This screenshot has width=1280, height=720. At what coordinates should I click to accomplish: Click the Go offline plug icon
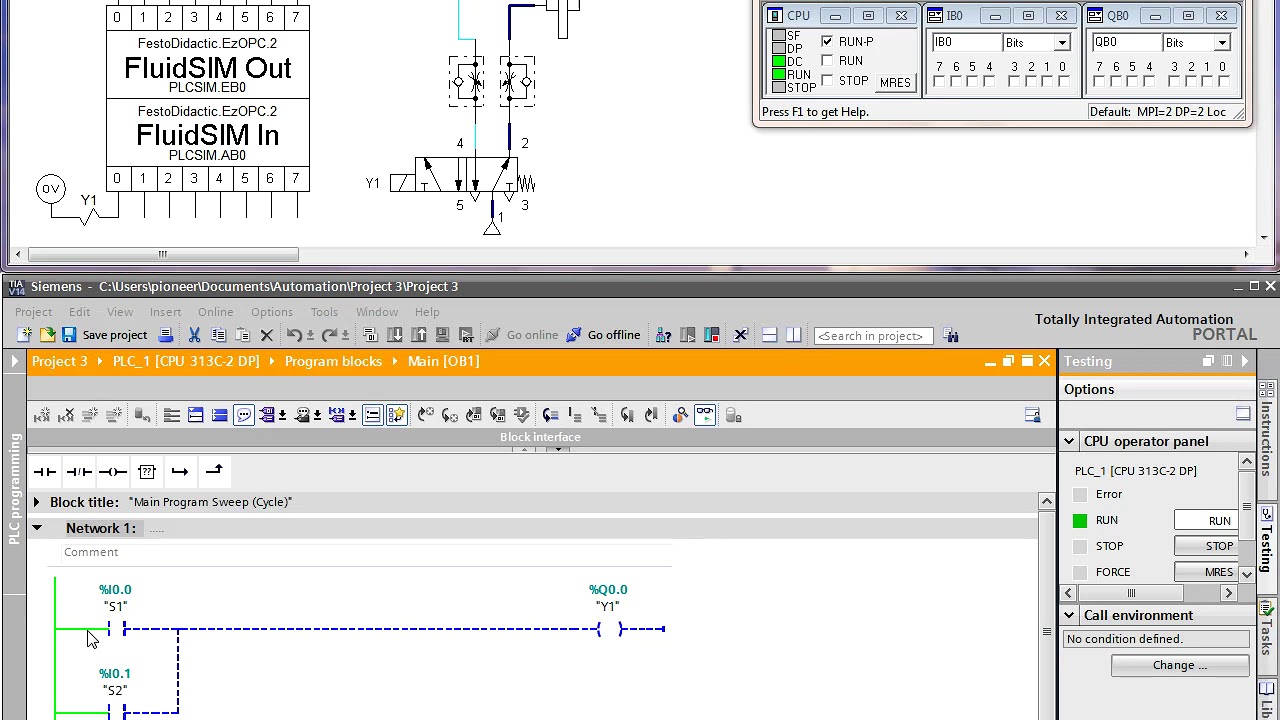coord(574,335)
